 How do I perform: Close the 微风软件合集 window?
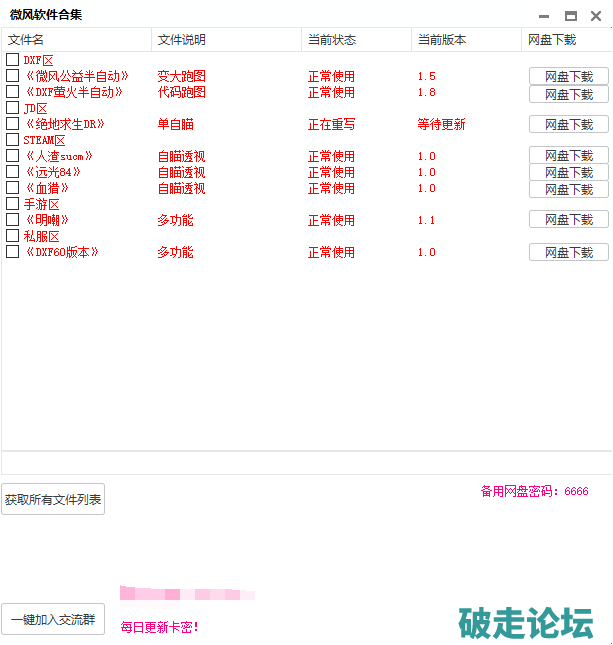[x=596, y=16]
